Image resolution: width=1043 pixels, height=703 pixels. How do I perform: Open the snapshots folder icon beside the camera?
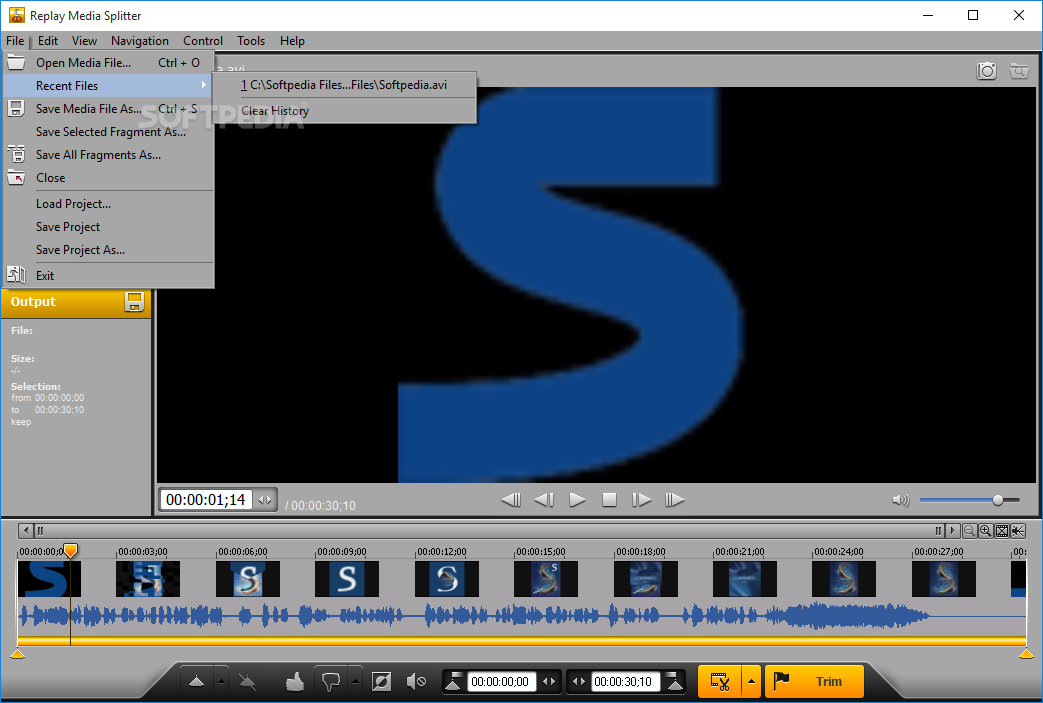point(1018,70)
